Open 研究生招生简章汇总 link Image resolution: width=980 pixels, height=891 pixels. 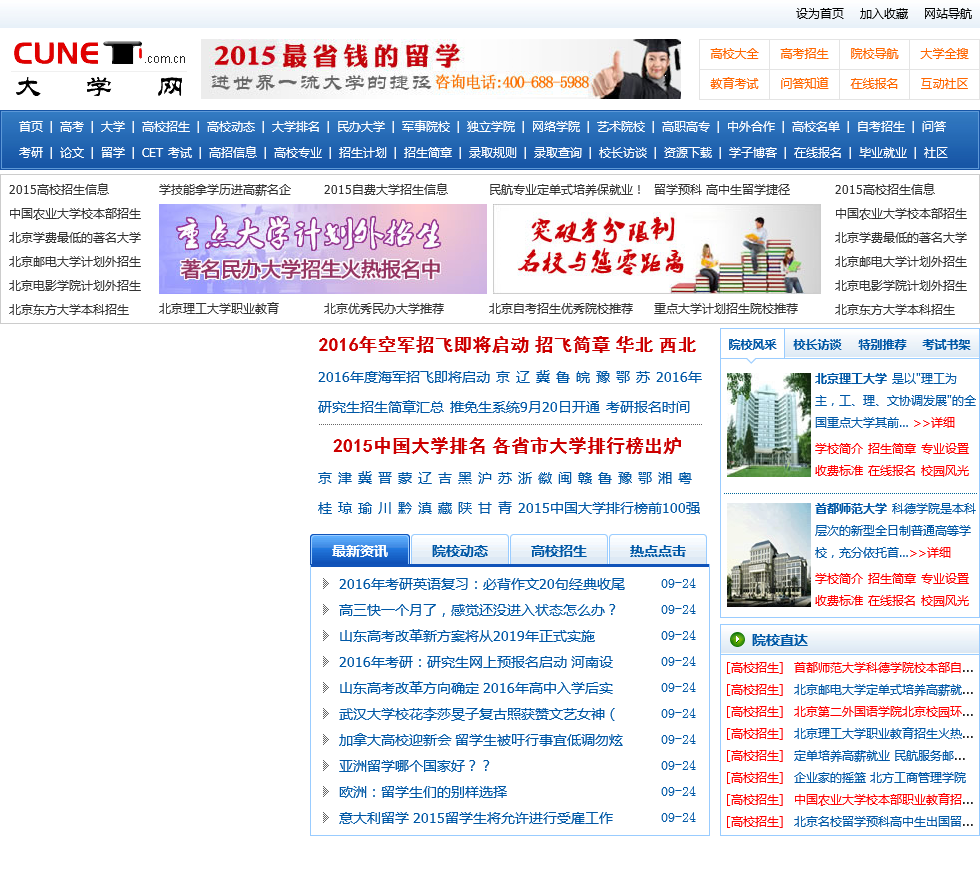[x=381, y=407]
